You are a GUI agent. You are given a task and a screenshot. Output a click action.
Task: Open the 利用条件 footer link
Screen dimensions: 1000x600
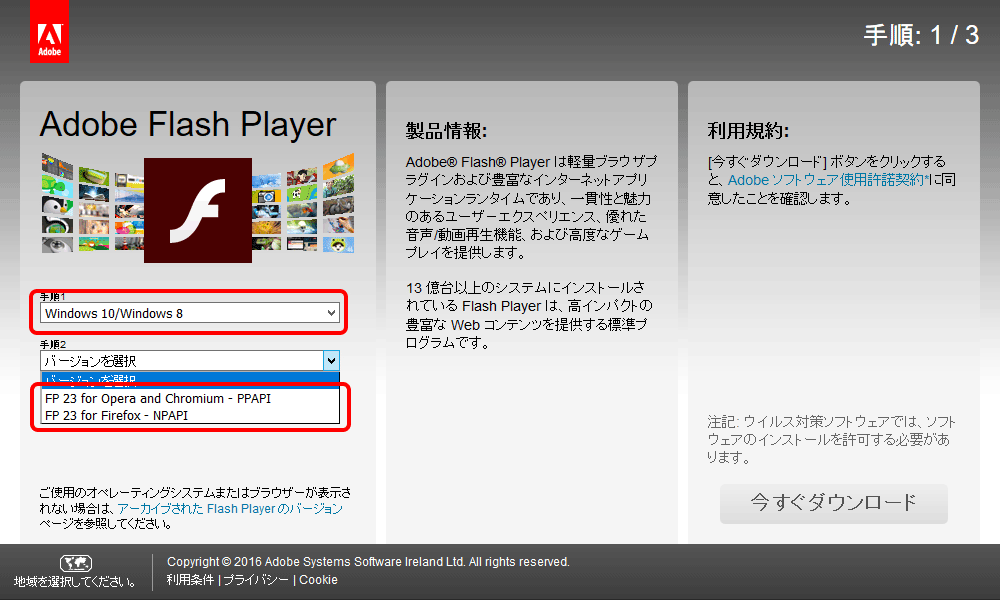[190, 580]
